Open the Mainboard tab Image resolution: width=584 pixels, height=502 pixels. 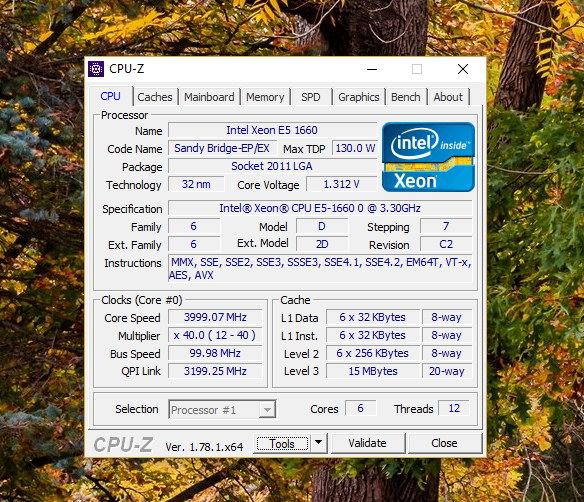click(x=209, y=97)
